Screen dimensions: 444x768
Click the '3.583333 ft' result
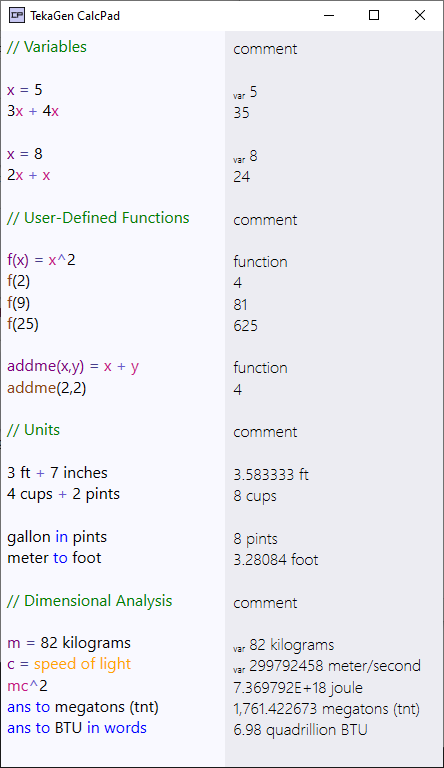(271, 475)
